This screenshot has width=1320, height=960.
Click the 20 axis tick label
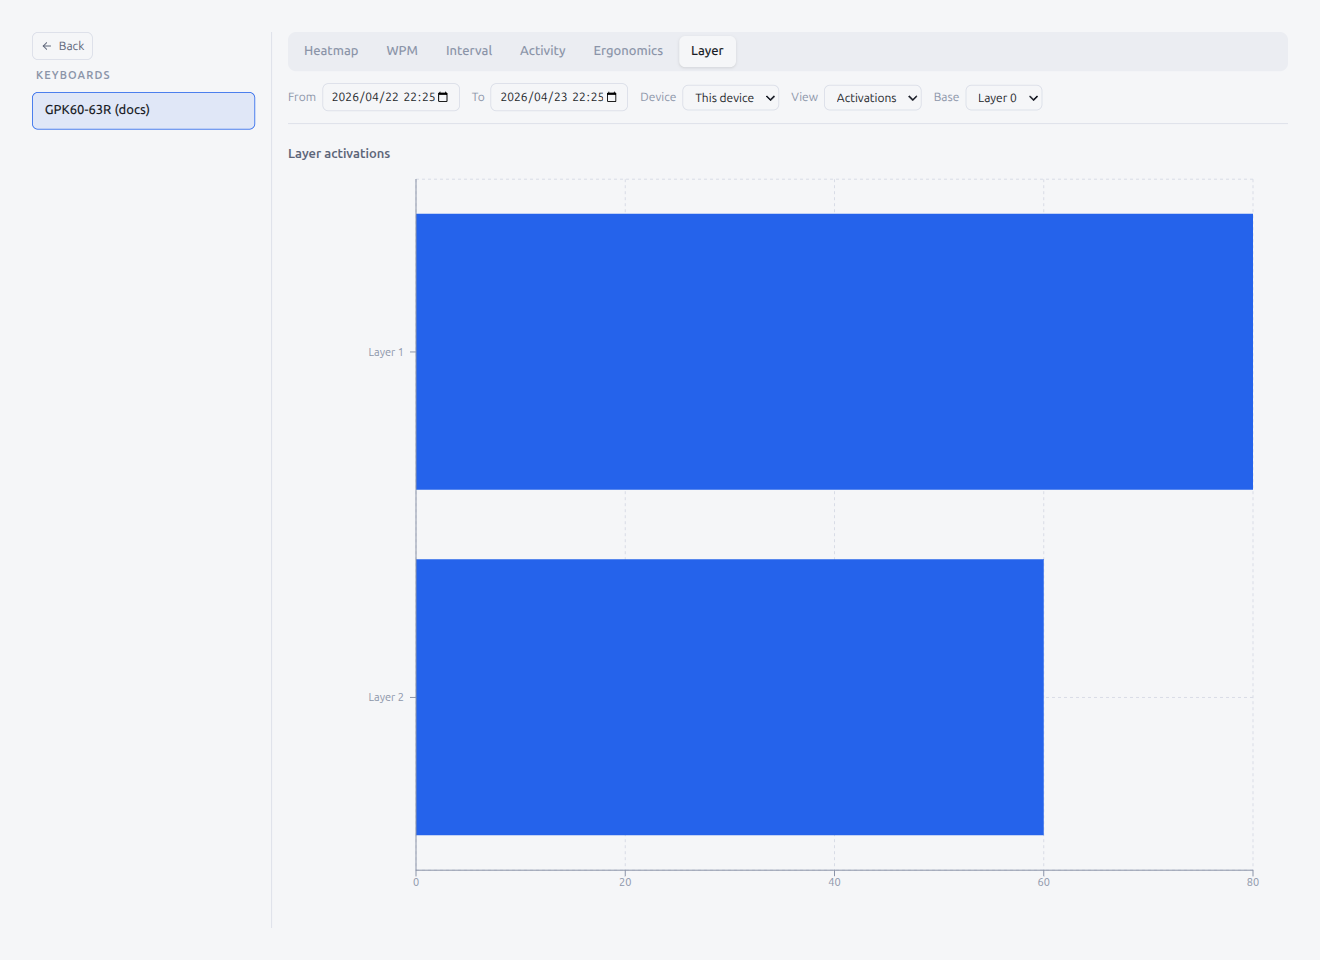625,882
